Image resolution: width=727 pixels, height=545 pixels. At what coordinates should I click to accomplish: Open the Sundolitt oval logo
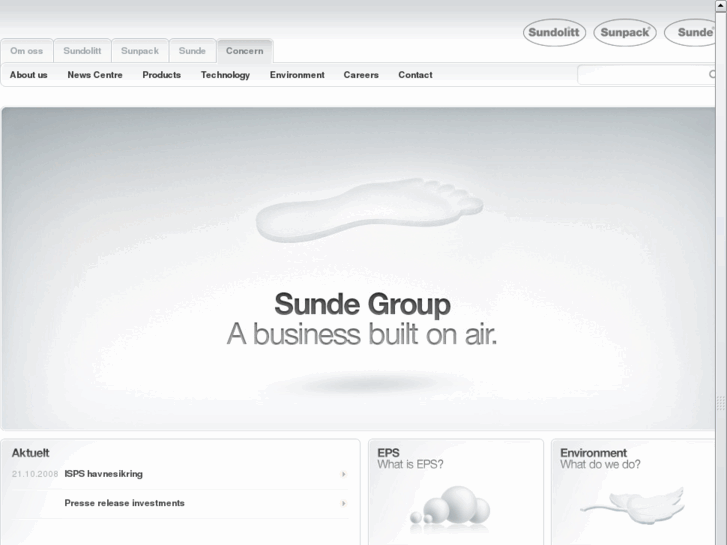point(555,32)
